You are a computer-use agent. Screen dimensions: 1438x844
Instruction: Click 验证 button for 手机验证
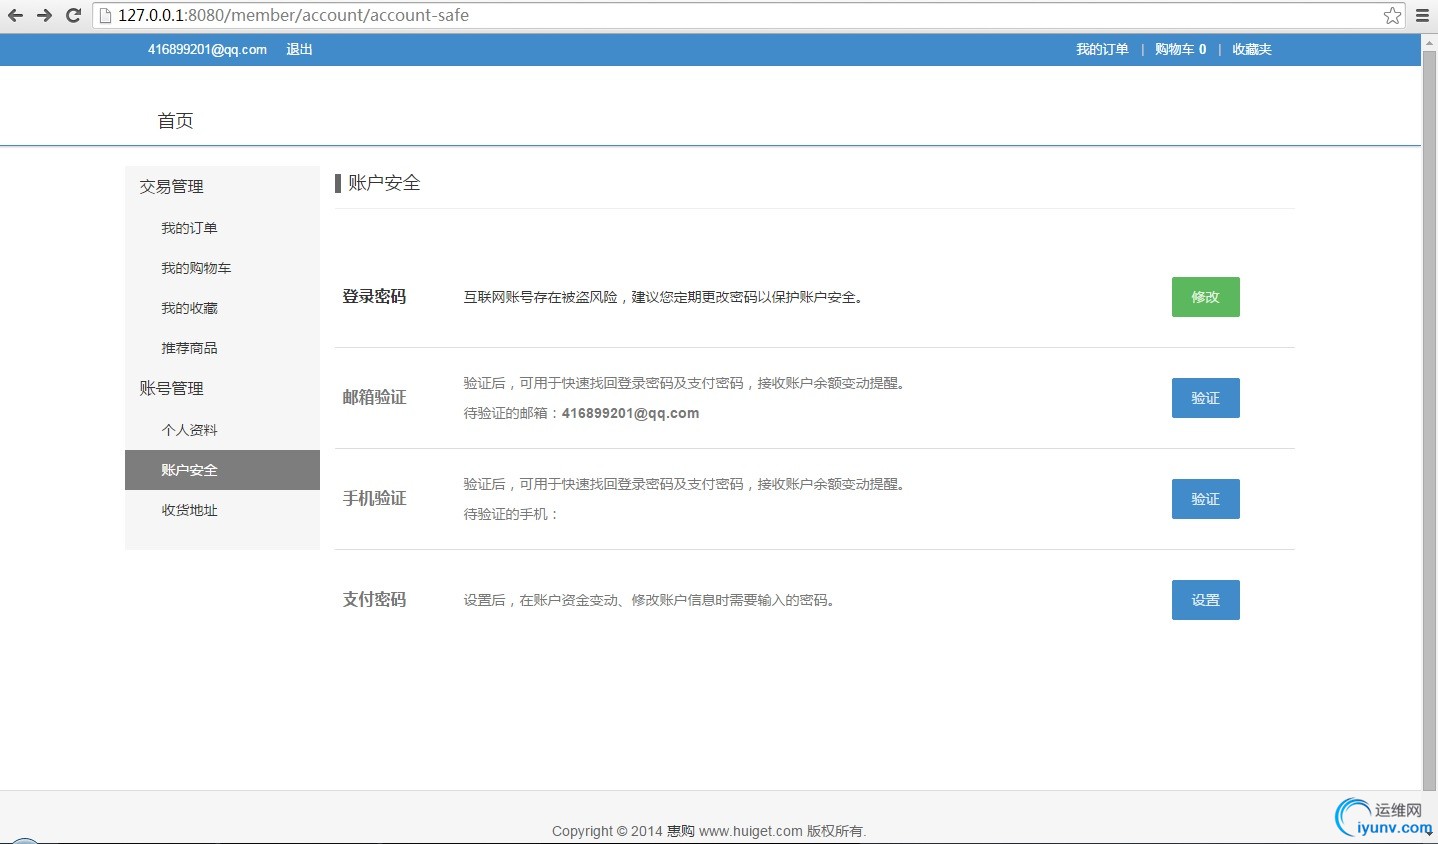[x=1205, y=499]
